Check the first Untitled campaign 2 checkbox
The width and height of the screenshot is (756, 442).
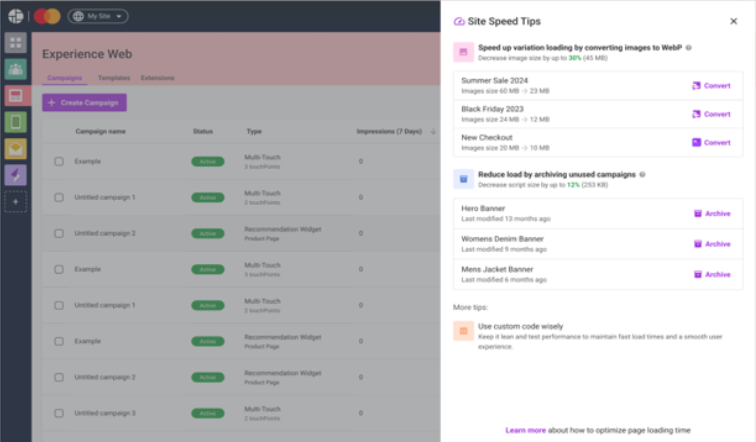click(x=59, y=233)
